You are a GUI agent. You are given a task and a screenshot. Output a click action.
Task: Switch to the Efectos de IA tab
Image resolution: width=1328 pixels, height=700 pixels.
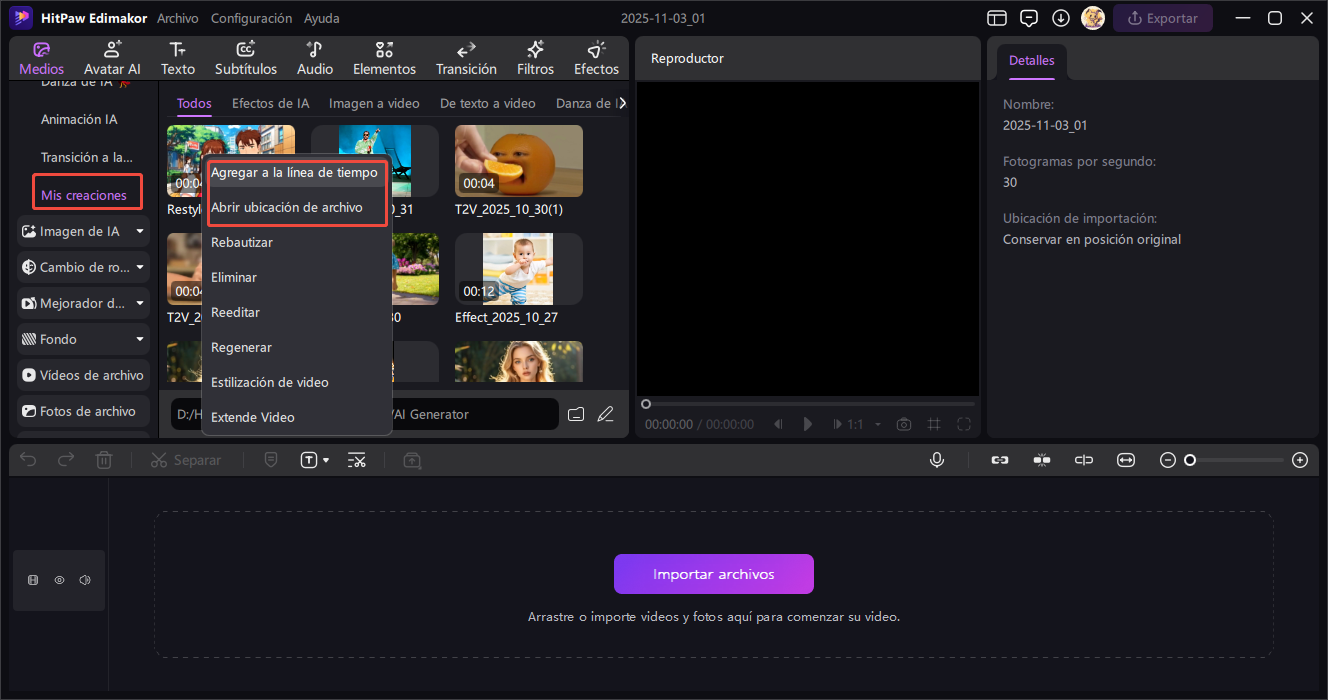pyautogui.click(x=270, y=103)
